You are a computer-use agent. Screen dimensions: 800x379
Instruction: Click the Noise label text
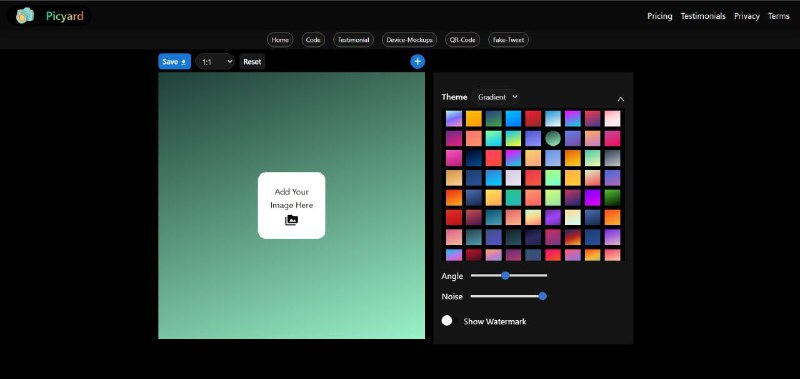click(452, 296)
